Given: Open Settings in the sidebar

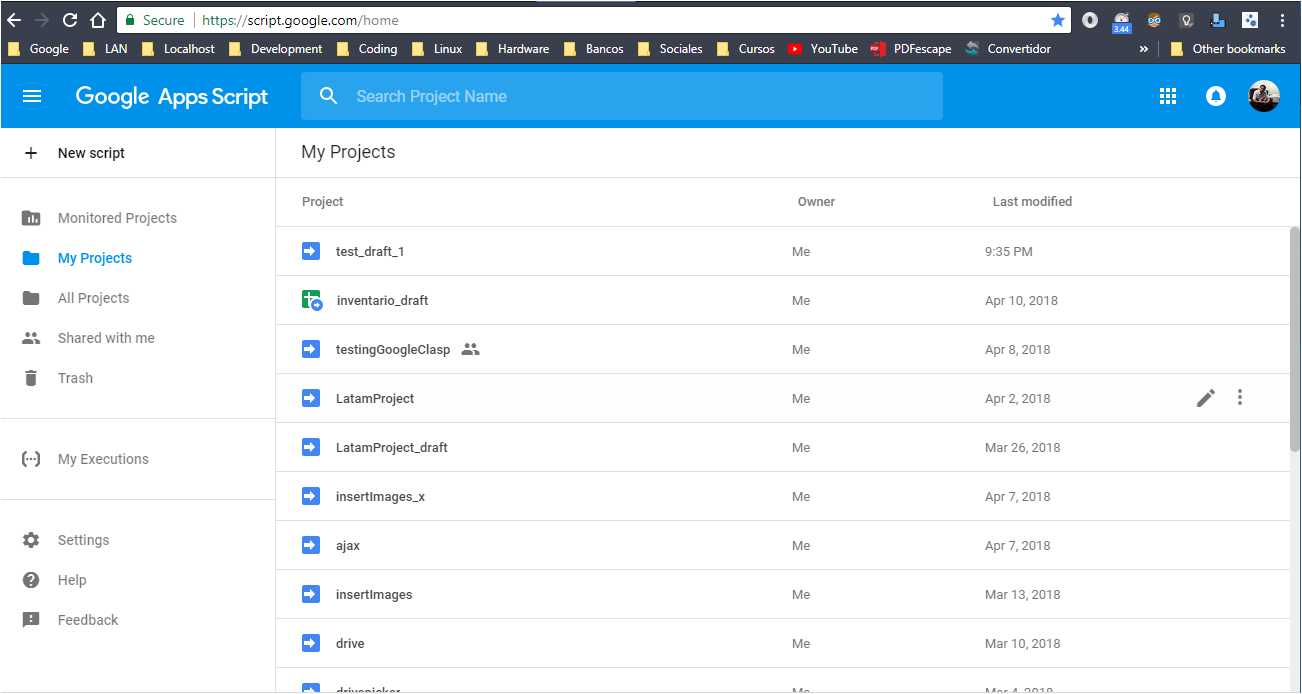Looking at the screenshot, I should pos(83,540).
